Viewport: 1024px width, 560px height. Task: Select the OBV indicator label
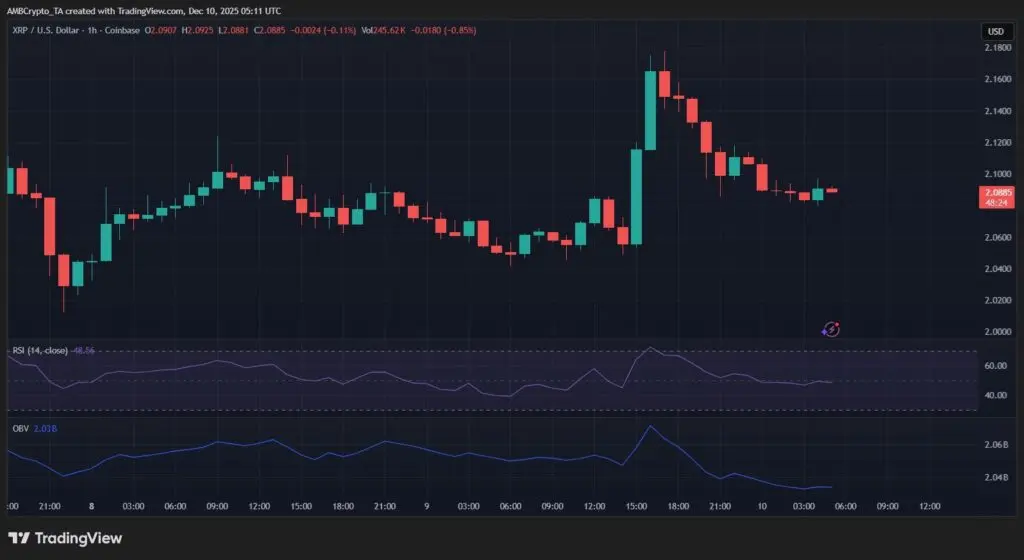pyautogui.click(x=19, y=428)
